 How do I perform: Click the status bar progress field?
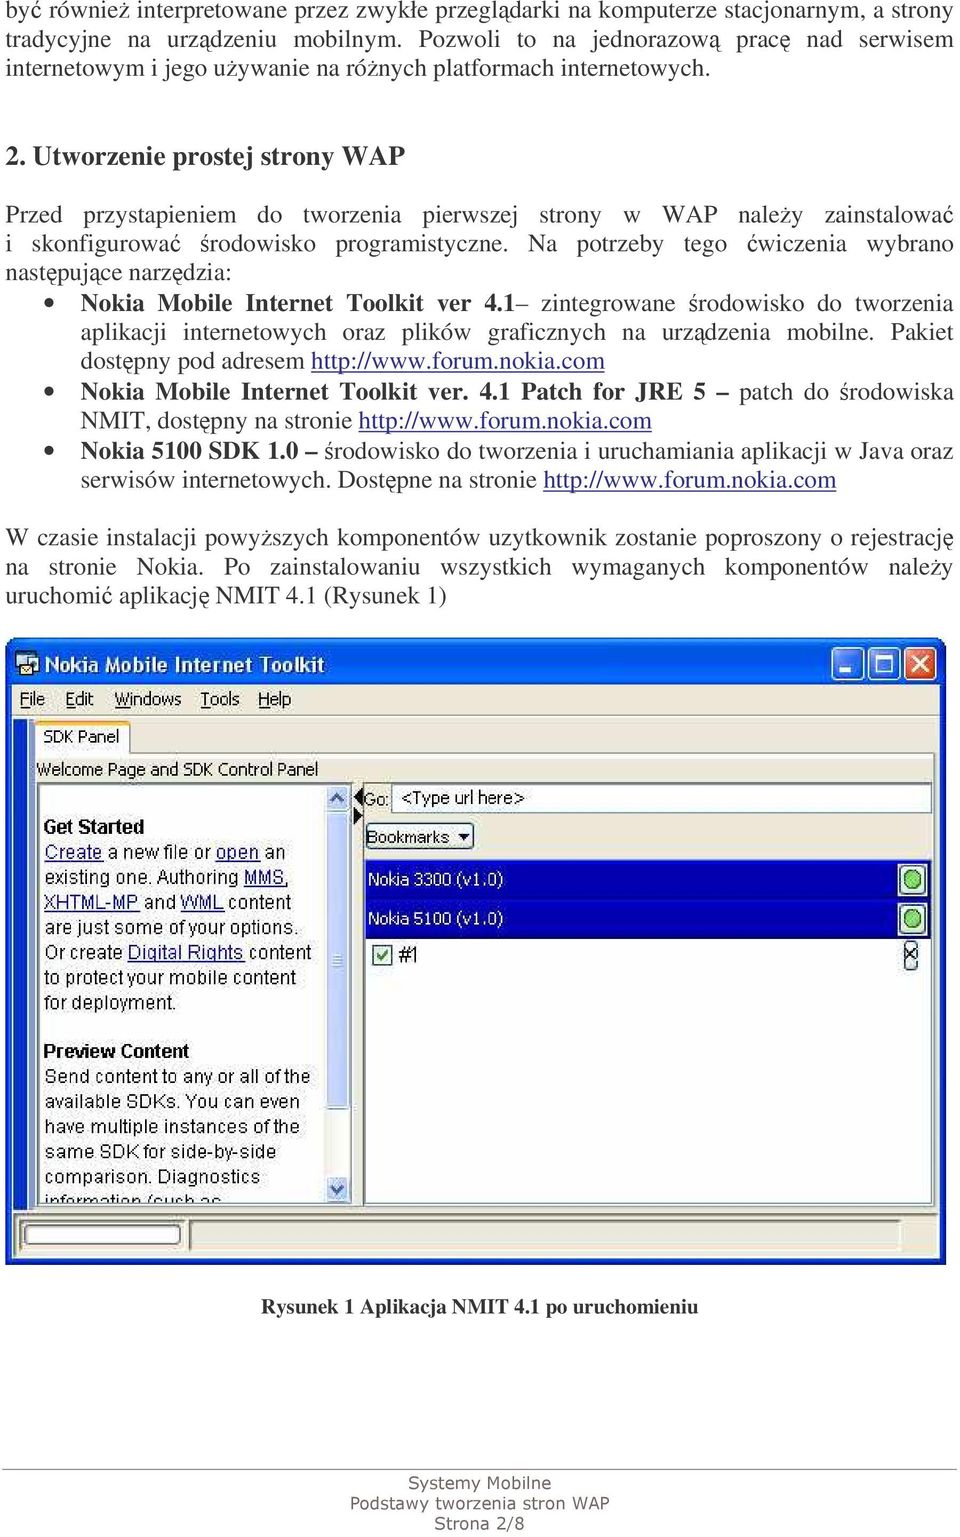[101, 1235]
